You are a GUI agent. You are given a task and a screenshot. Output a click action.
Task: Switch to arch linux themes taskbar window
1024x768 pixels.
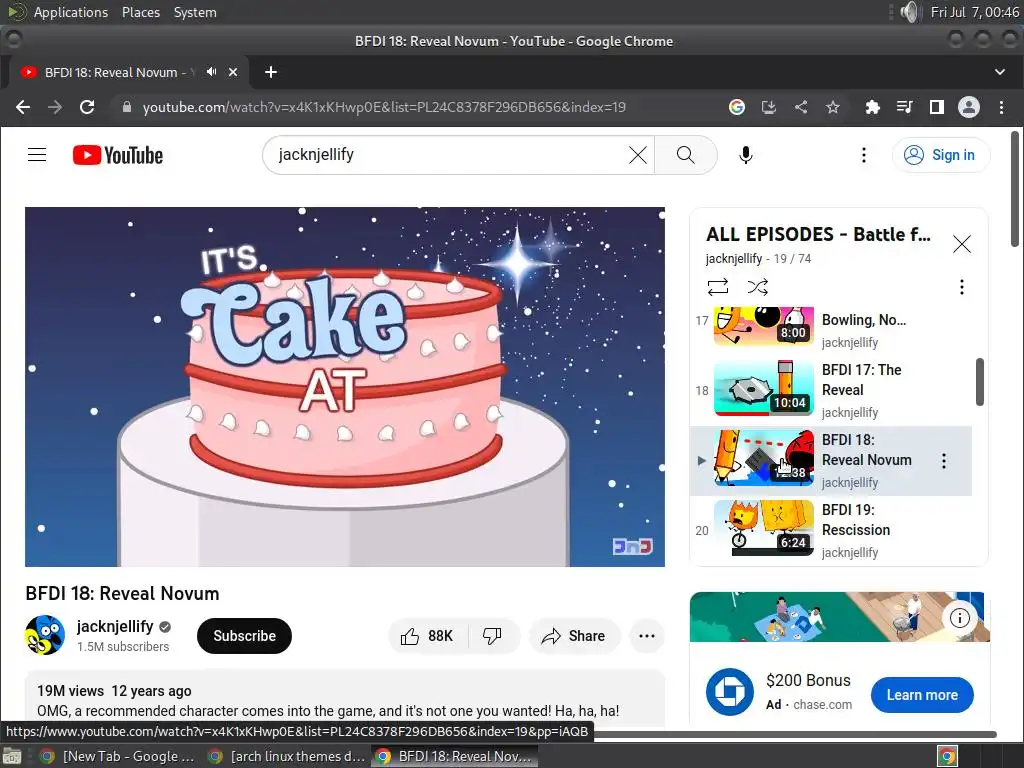(286, 756)
